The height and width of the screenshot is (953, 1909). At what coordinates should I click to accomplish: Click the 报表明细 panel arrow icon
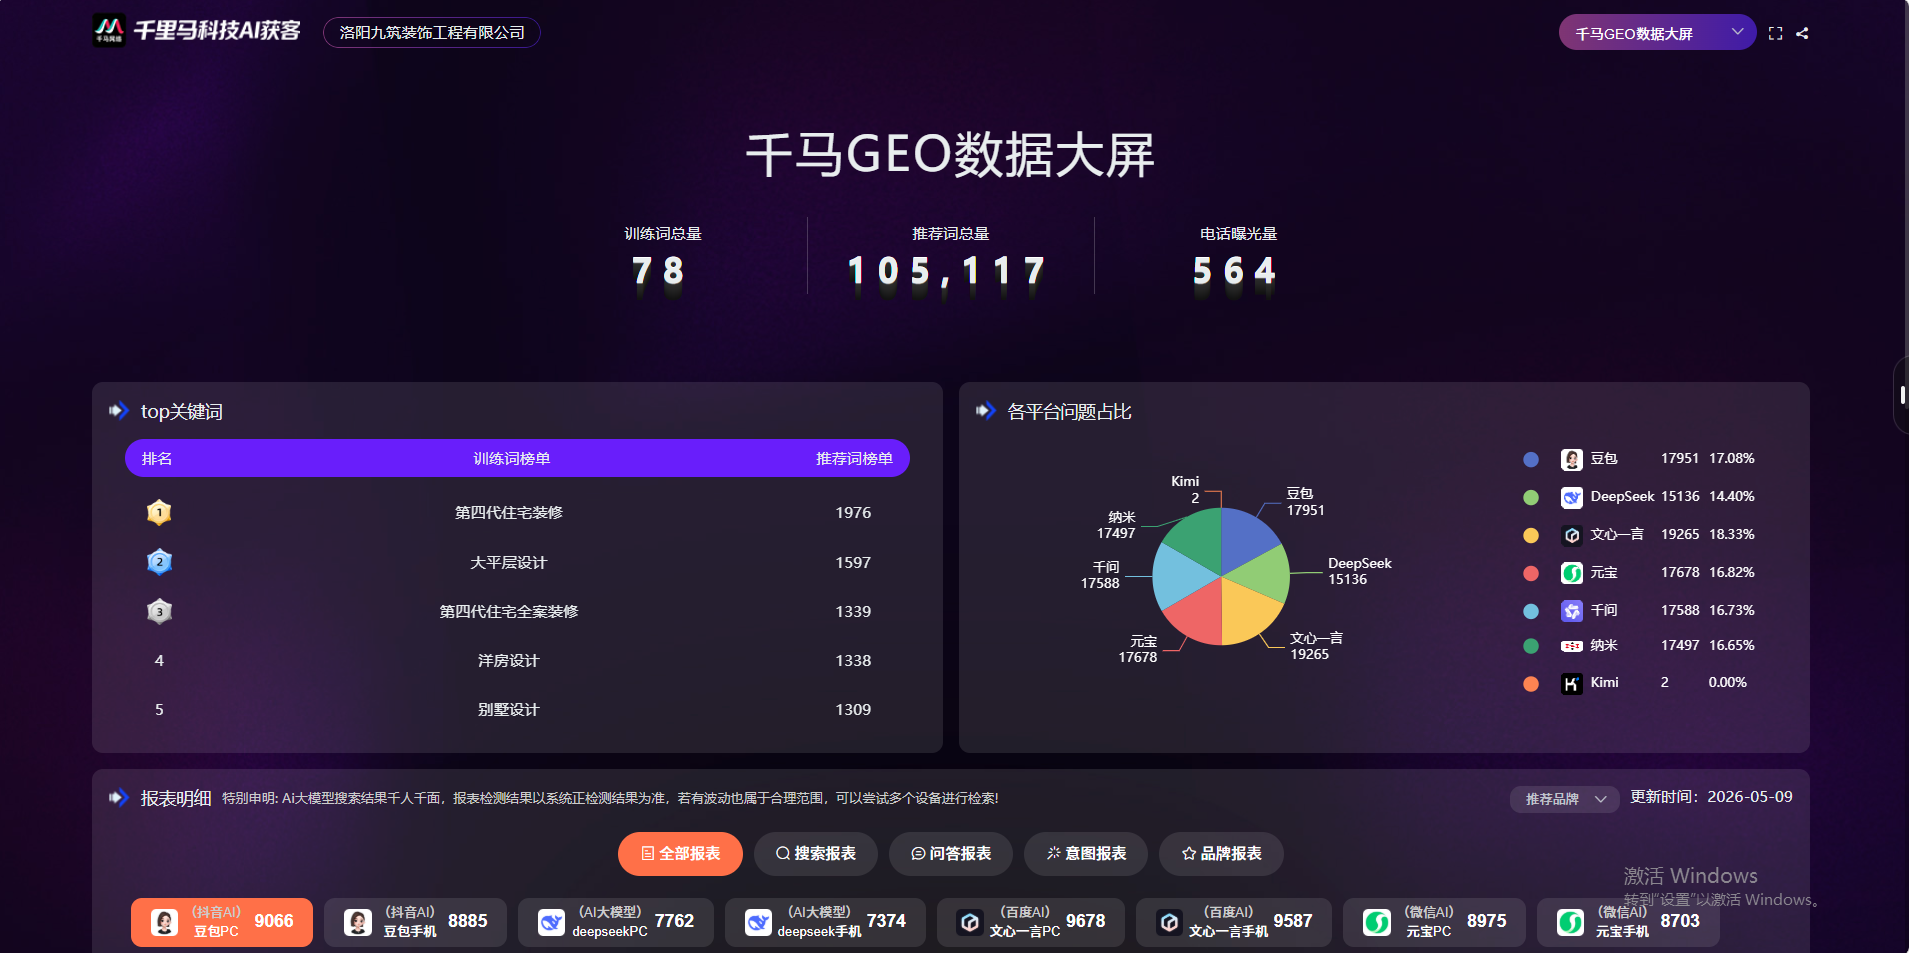[x=119, y=798]
